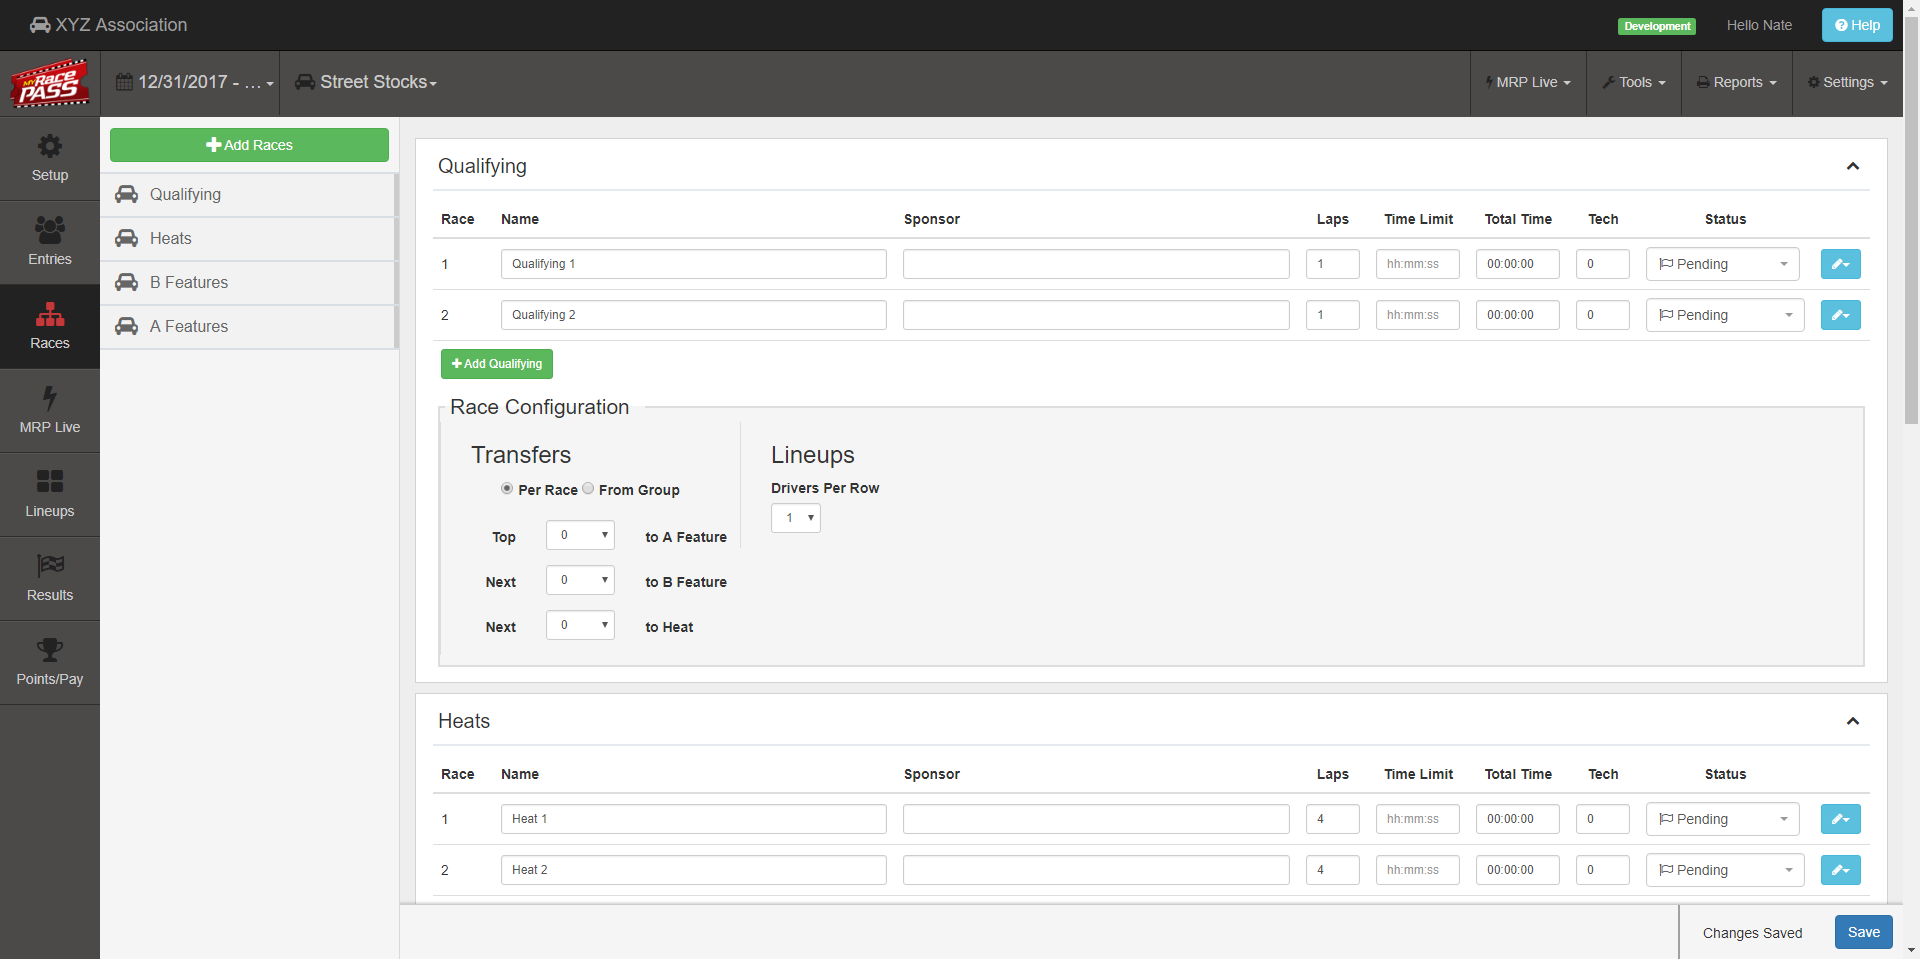Open Qualifying 1 Pending status dropdown
The image size is (1920, 959).
point(1722,264)
